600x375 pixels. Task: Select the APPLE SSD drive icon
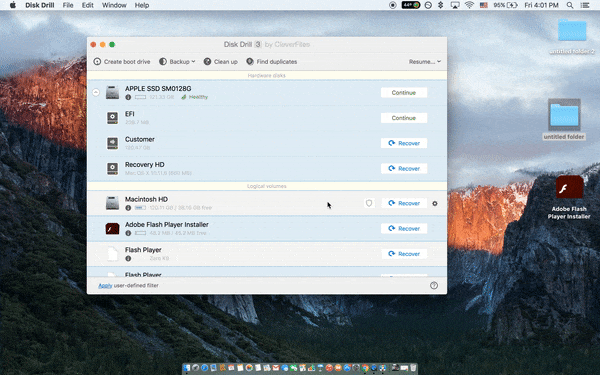(112, 93)
